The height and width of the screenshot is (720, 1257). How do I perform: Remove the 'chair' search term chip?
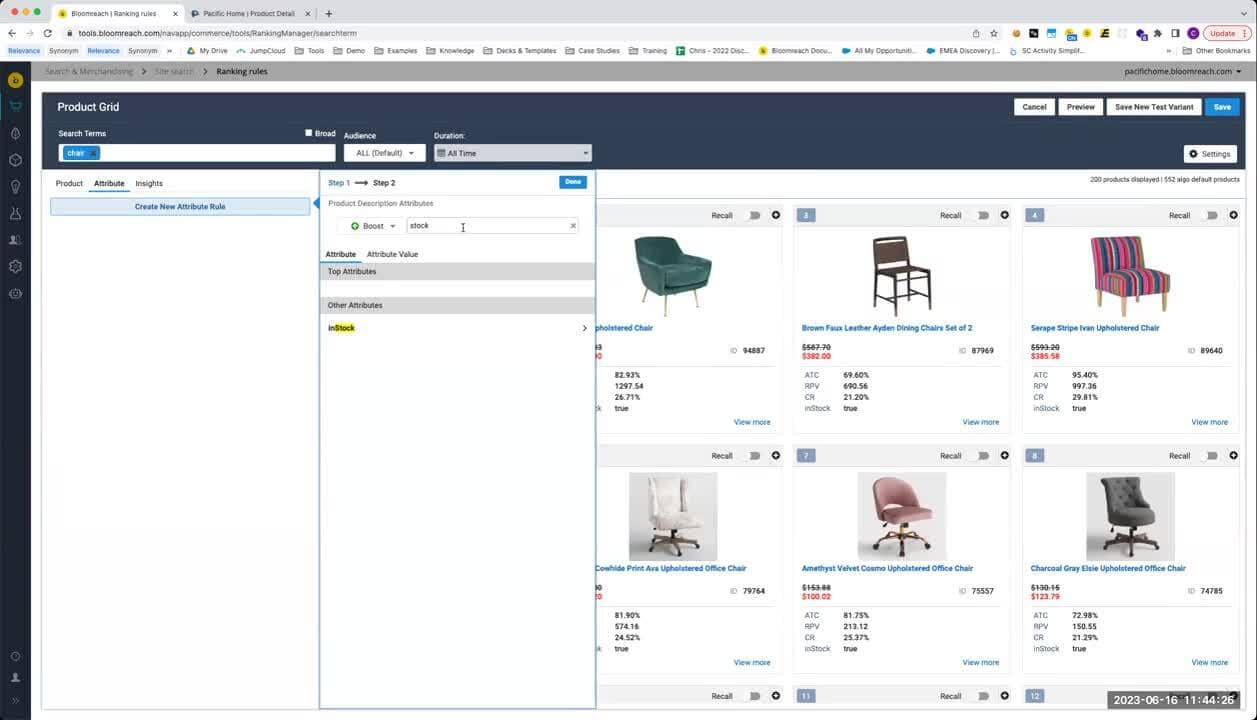(92, 153)
